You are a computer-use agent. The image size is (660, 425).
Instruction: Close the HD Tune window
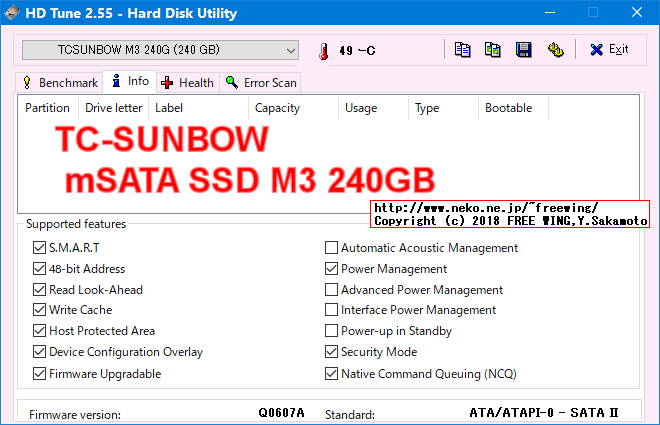pyautogui.click(x=637, y=13)
